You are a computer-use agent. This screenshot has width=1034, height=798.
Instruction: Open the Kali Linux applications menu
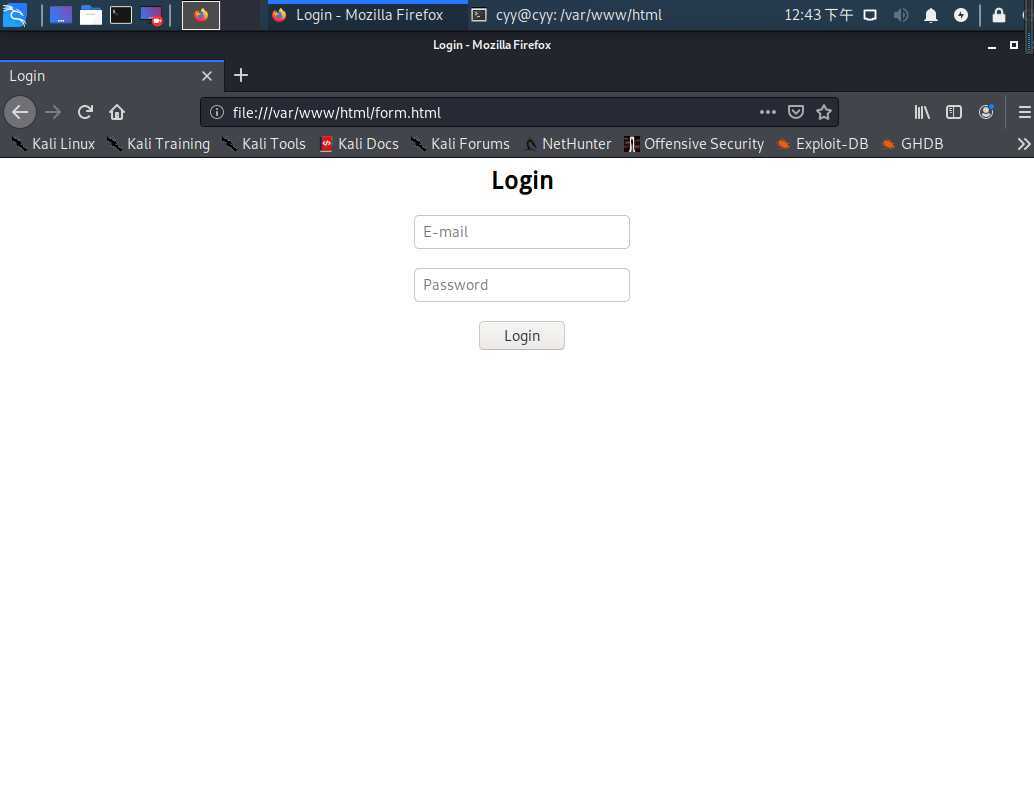coord(15,15)
